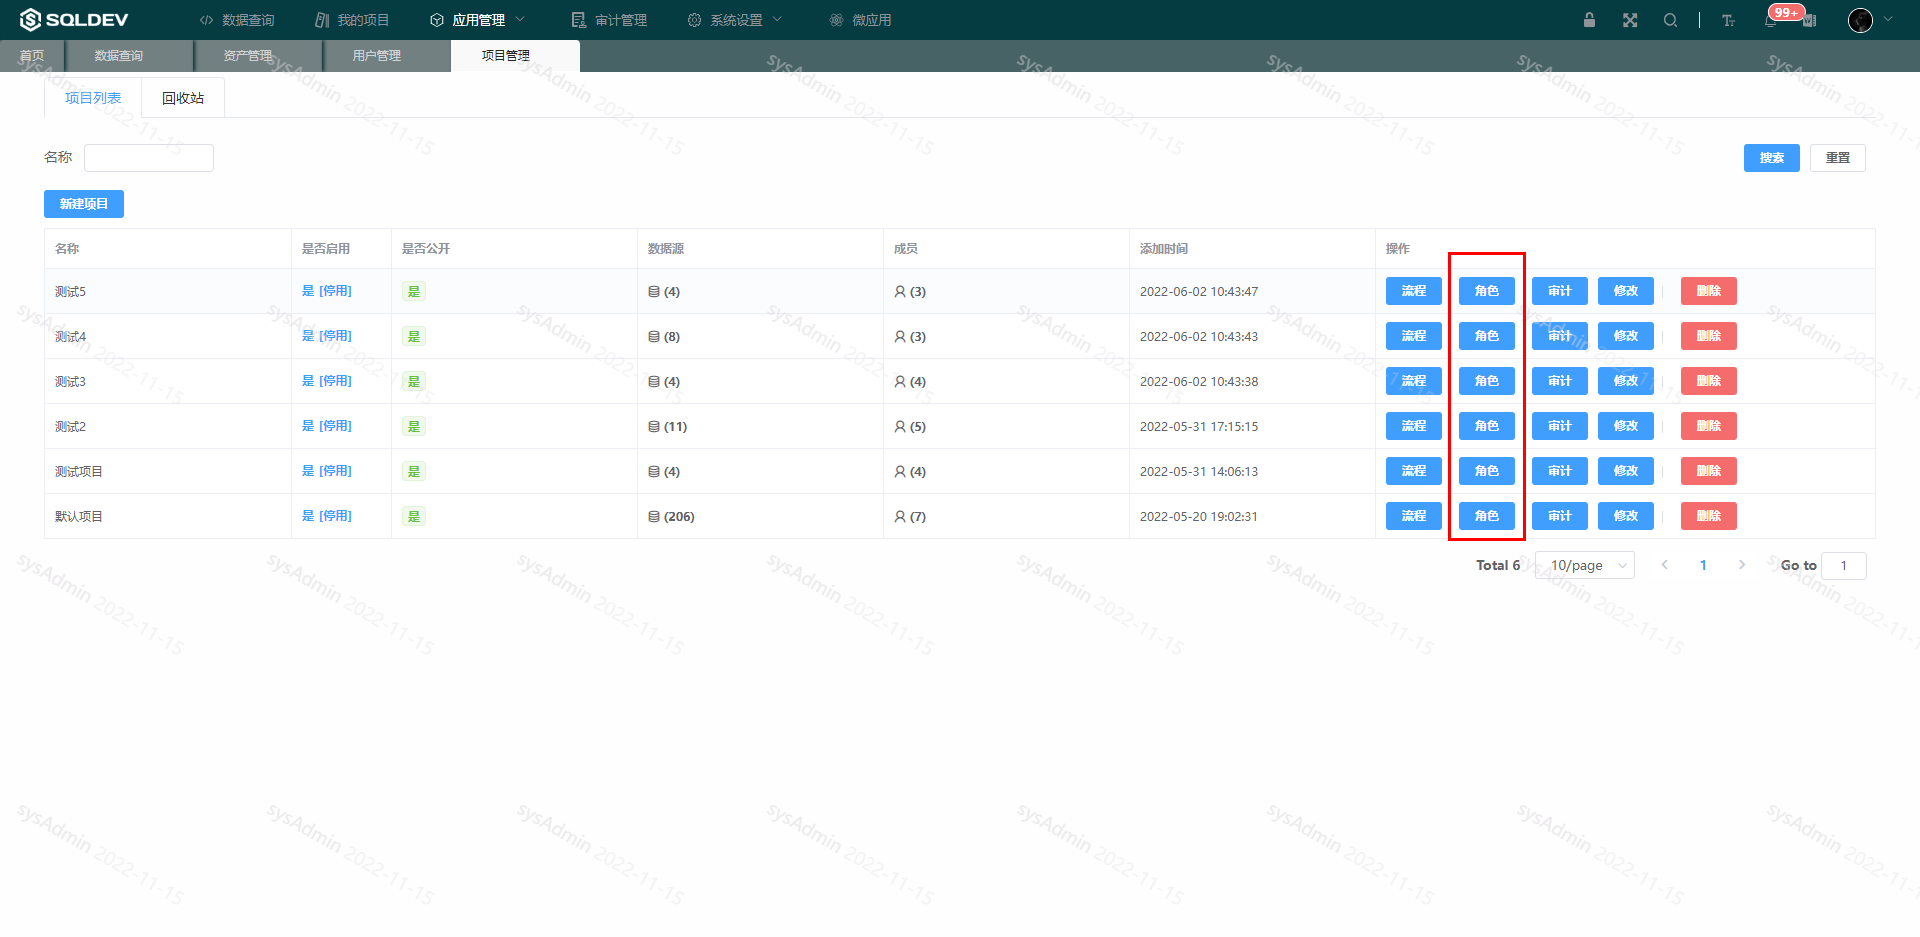
Task: Open 我的项目 in the top navigation
Action: coord(352,20)
